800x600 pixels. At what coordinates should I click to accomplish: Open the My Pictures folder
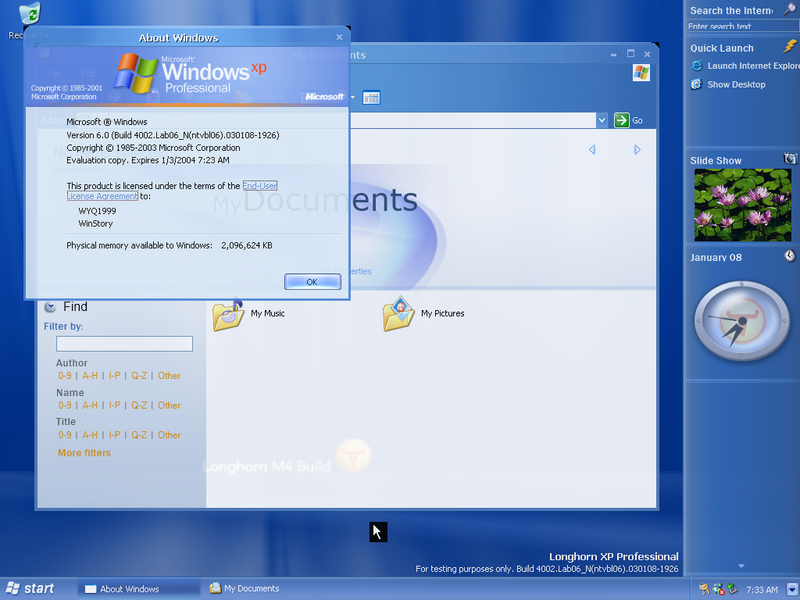point(399,313)
